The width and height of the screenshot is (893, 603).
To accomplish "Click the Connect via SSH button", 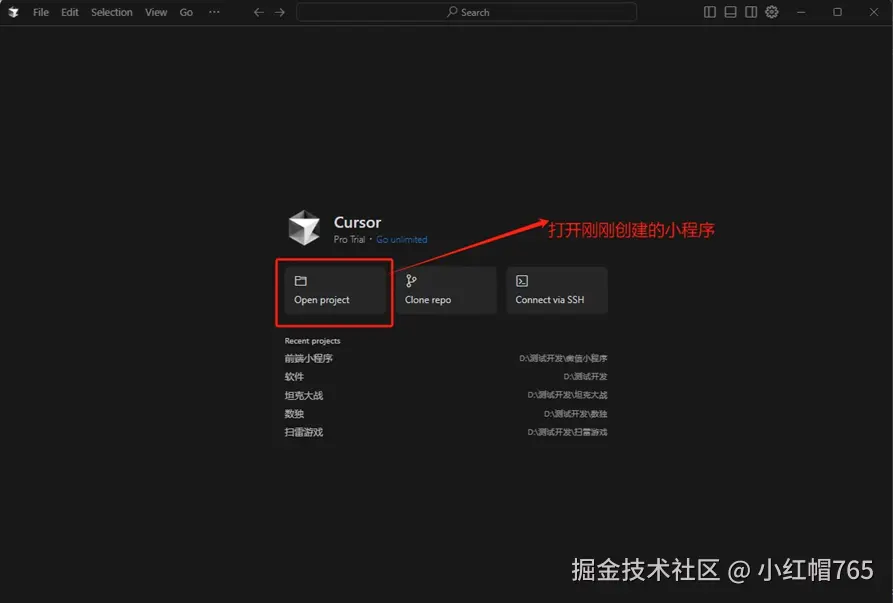I will click(x=557, y=290).
